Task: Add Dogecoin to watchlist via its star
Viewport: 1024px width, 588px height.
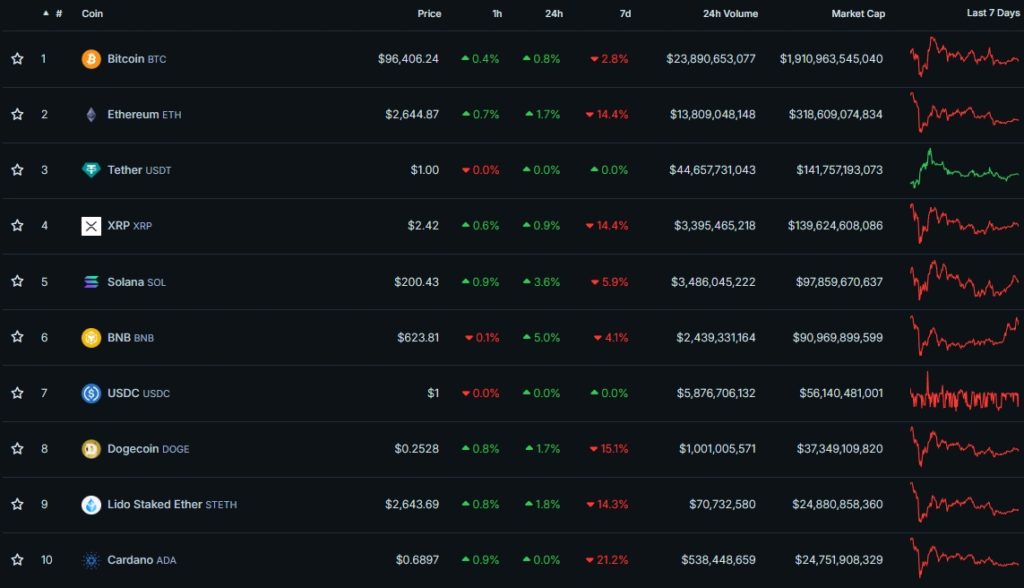Action: (x=16, y=449)
